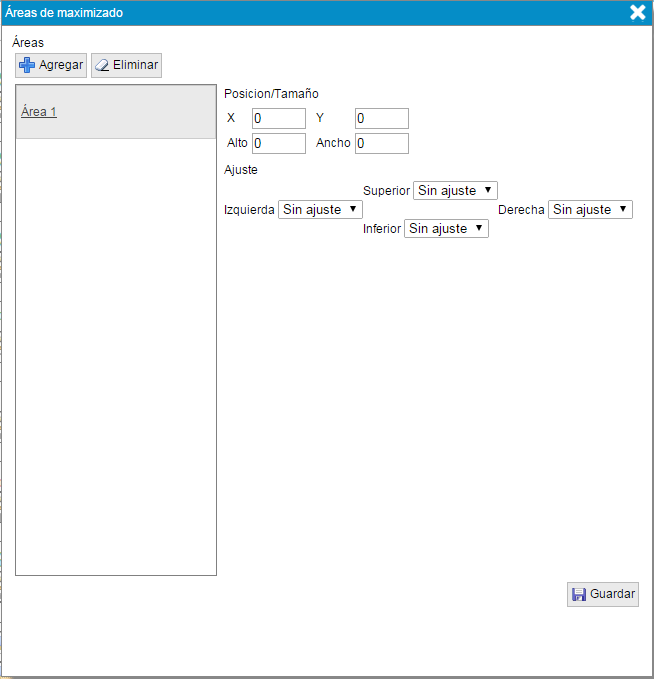Save changes with the Guardar button

click(x=603, y=594)
